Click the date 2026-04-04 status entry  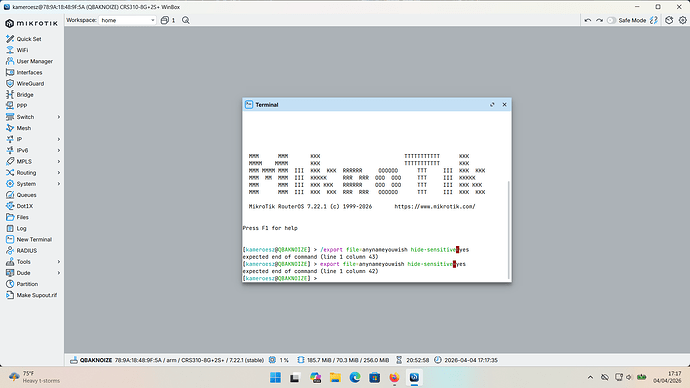(x=466, y=360)
